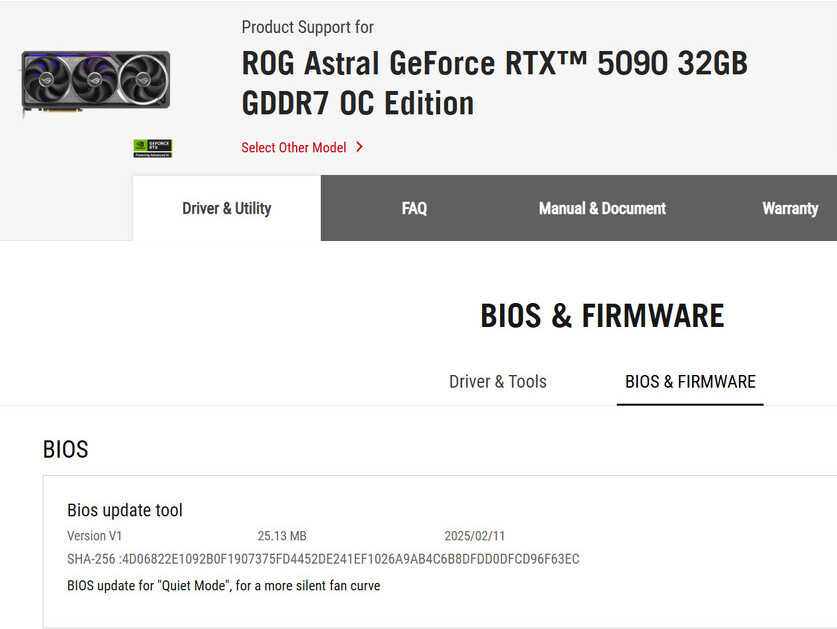This screenshot has height=629, width=837.
Task: Select the BIOS & FIRMWARE sub-tab
Action: pos(690,382)
